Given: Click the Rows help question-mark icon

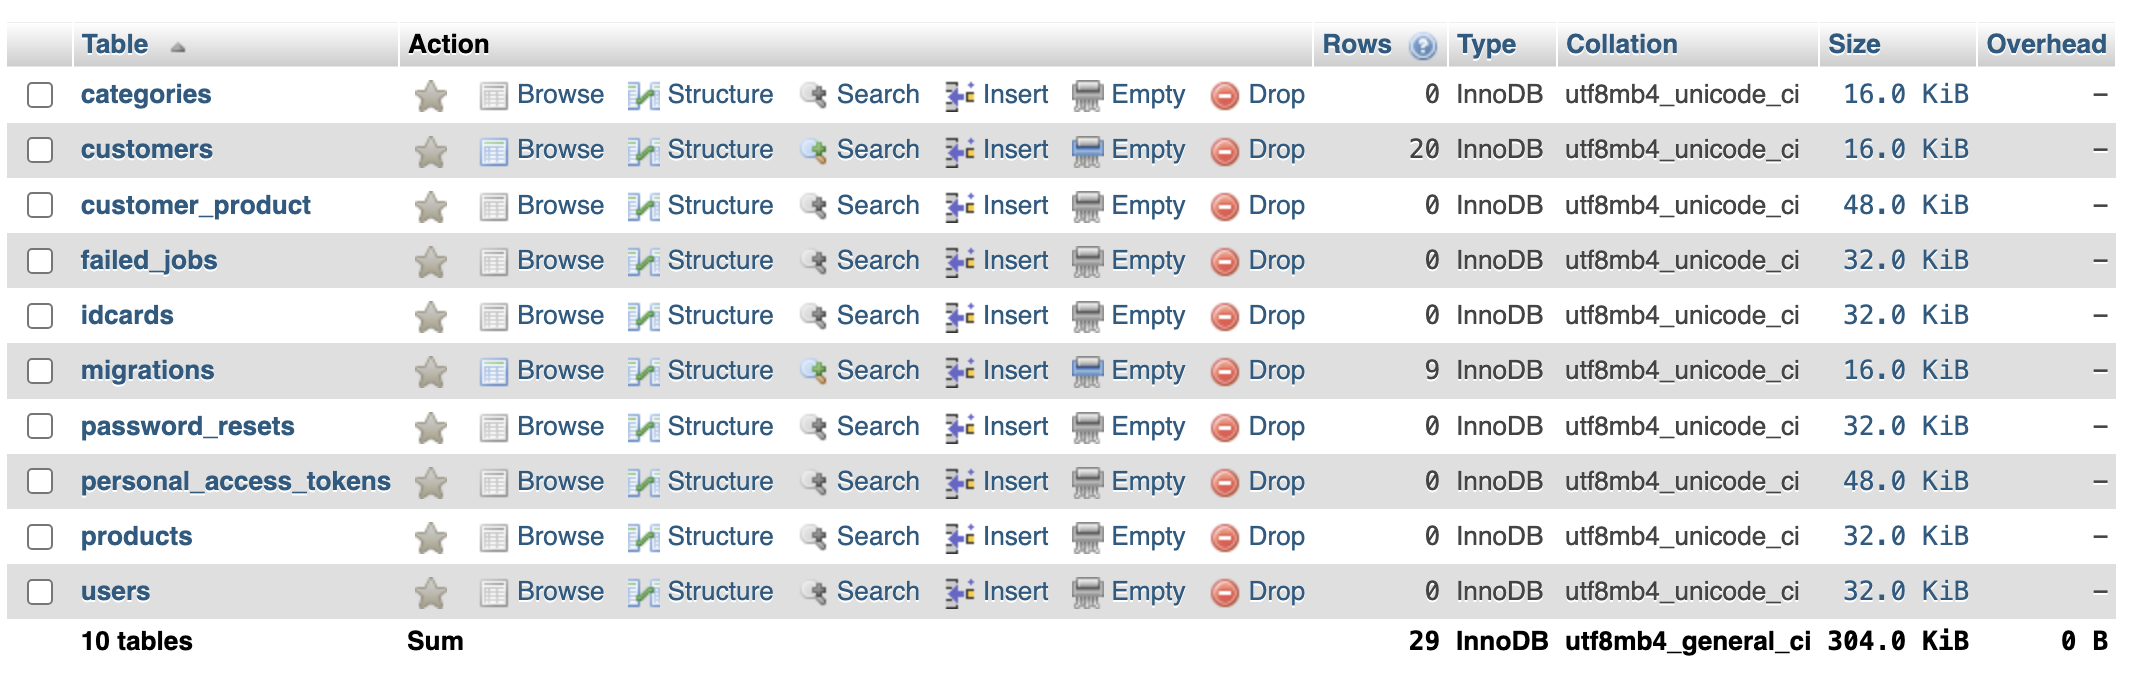Looking at the screenshot, I should click(1422, 46).
